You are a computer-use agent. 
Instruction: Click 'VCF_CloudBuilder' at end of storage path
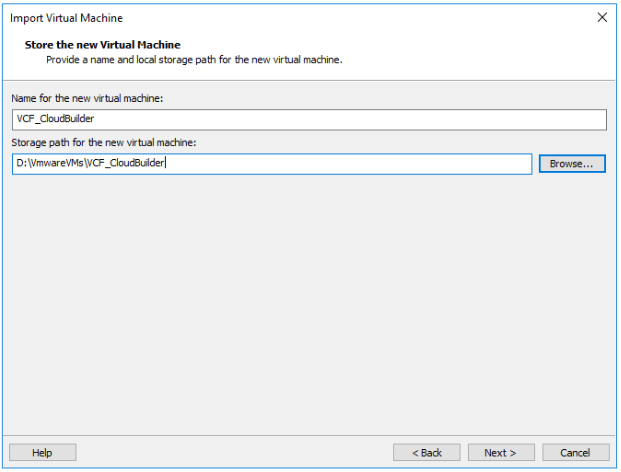pos(124,164)
